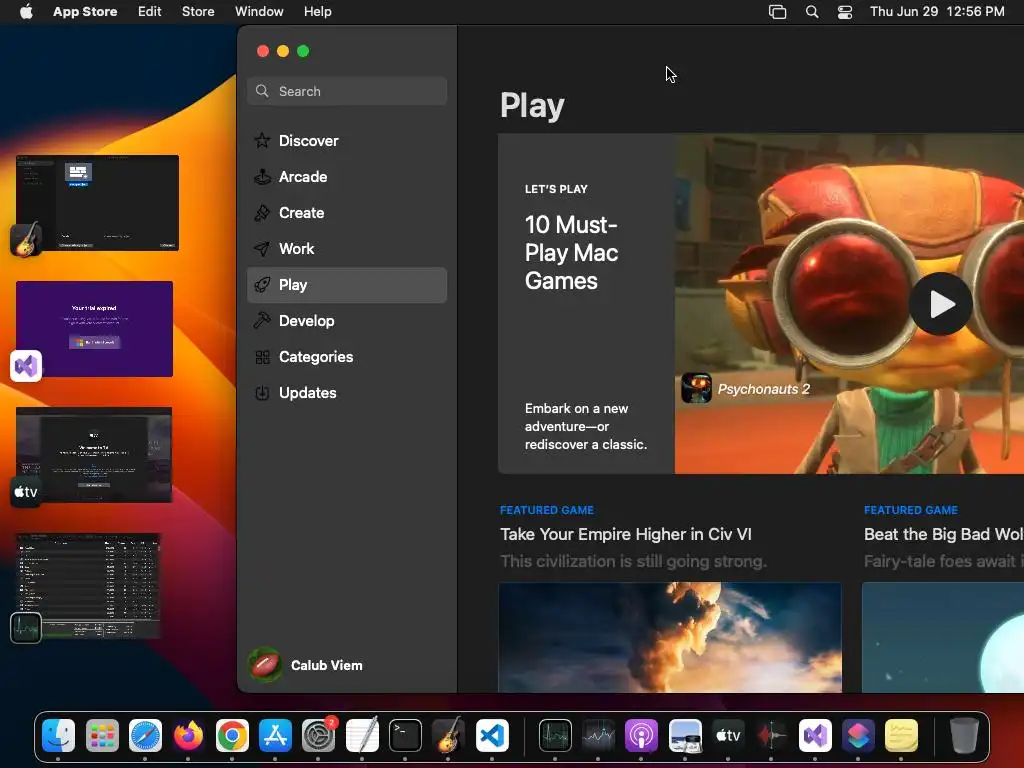Launch Finder from the Dock
Image resolution: width=1024 pixels, height=768 pixels.
(58, 736)
